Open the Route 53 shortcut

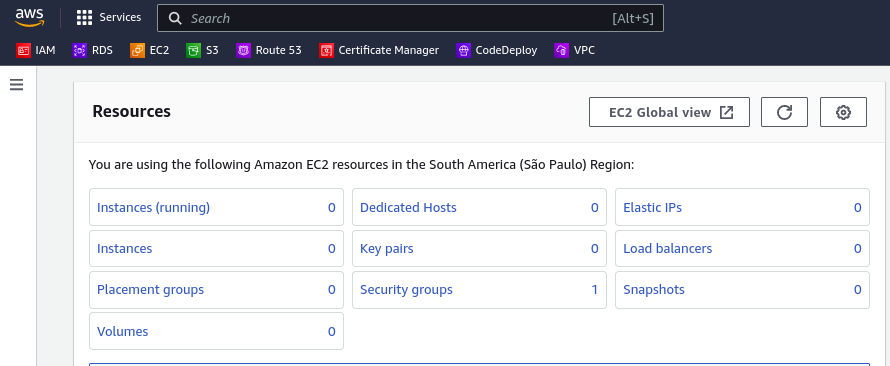tap(269, 51)
